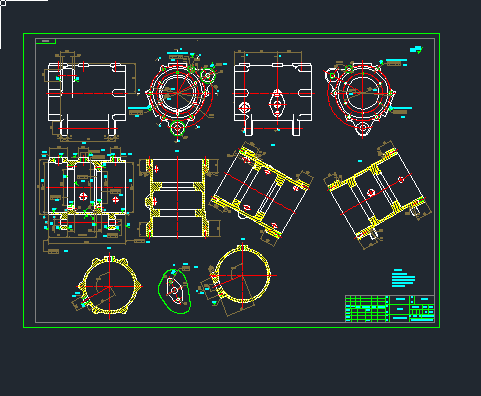Pick the small green circle at top-right of second view
The height and width of the screenshot is (396, 481).
click(208, 76)
